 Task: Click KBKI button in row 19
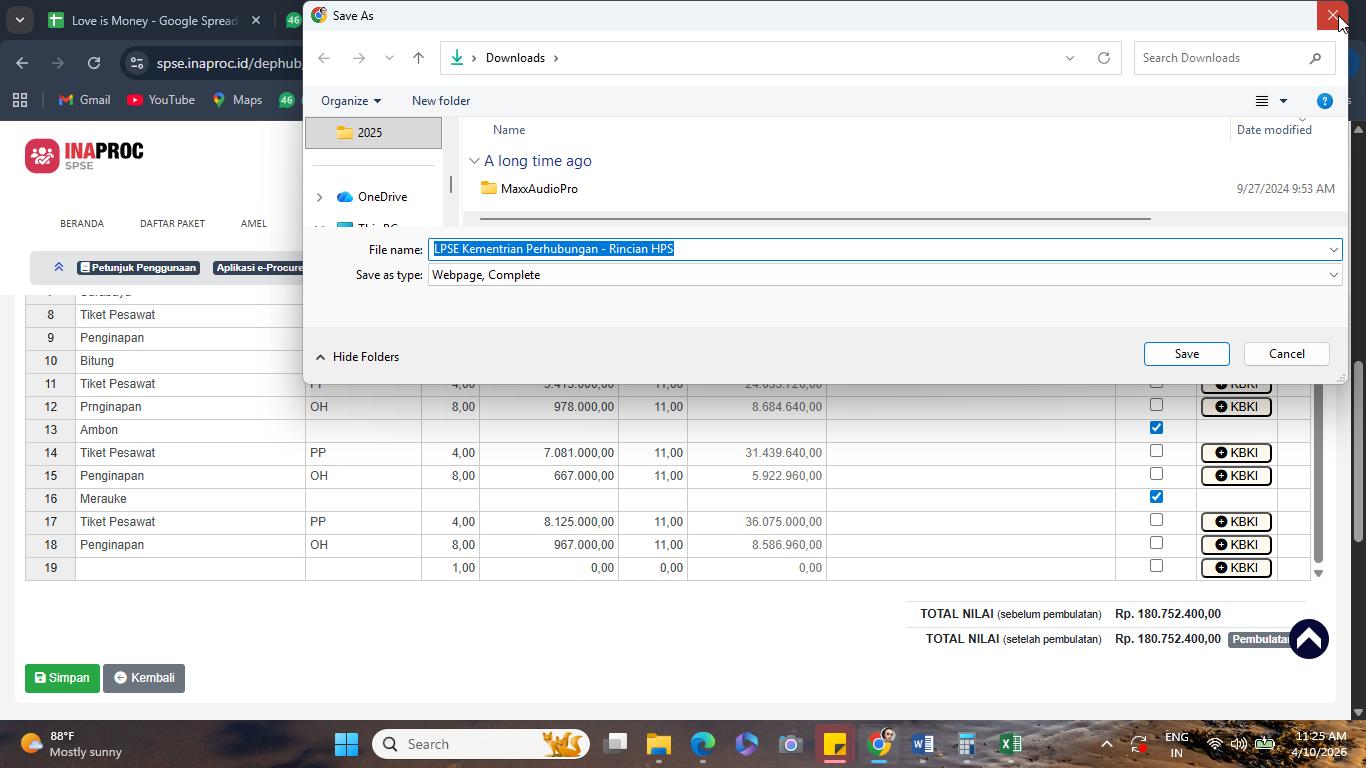(1236, 568)
